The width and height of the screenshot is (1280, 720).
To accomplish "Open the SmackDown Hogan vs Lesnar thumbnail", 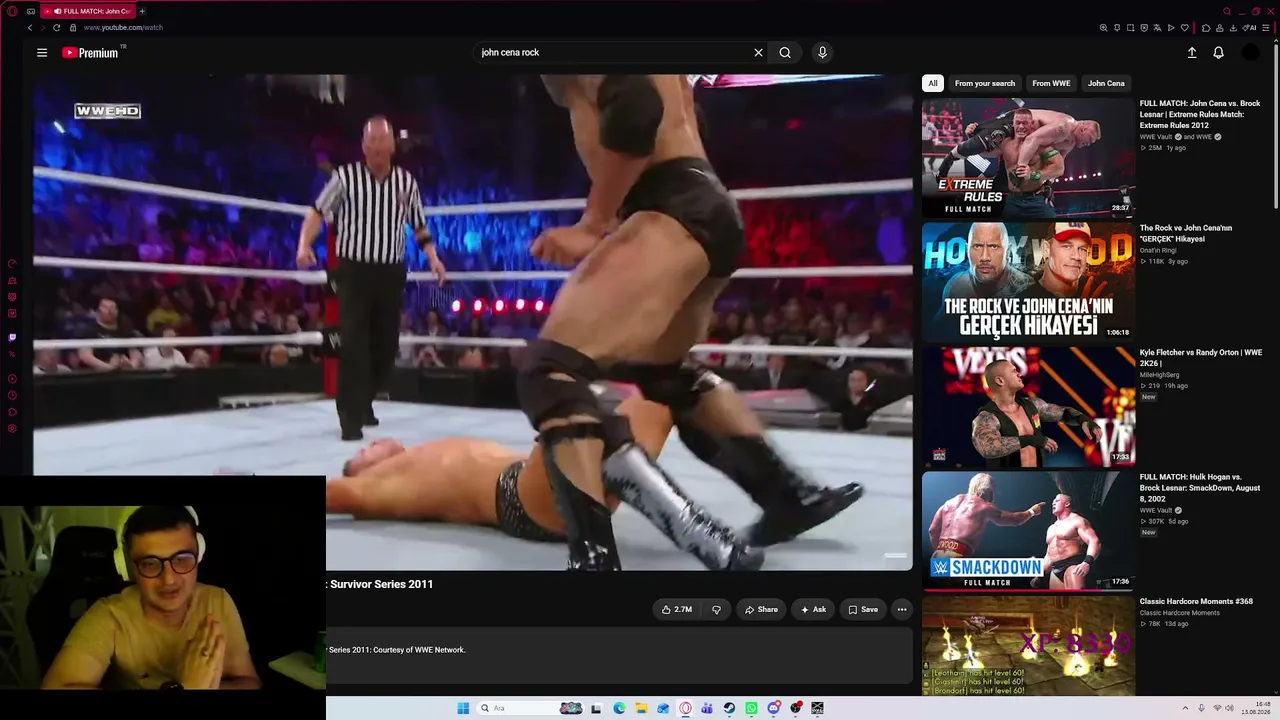I will click(x=1028, y=531).
